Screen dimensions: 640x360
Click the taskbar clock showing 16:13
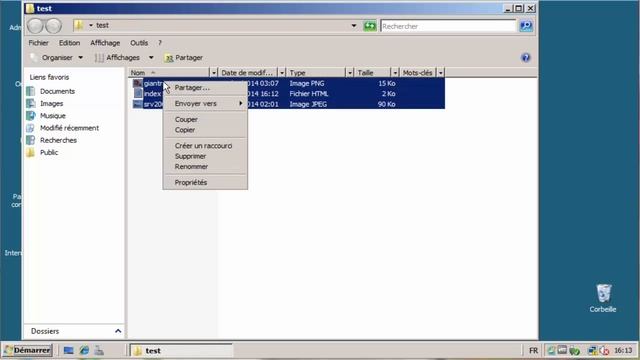point(623,350)
